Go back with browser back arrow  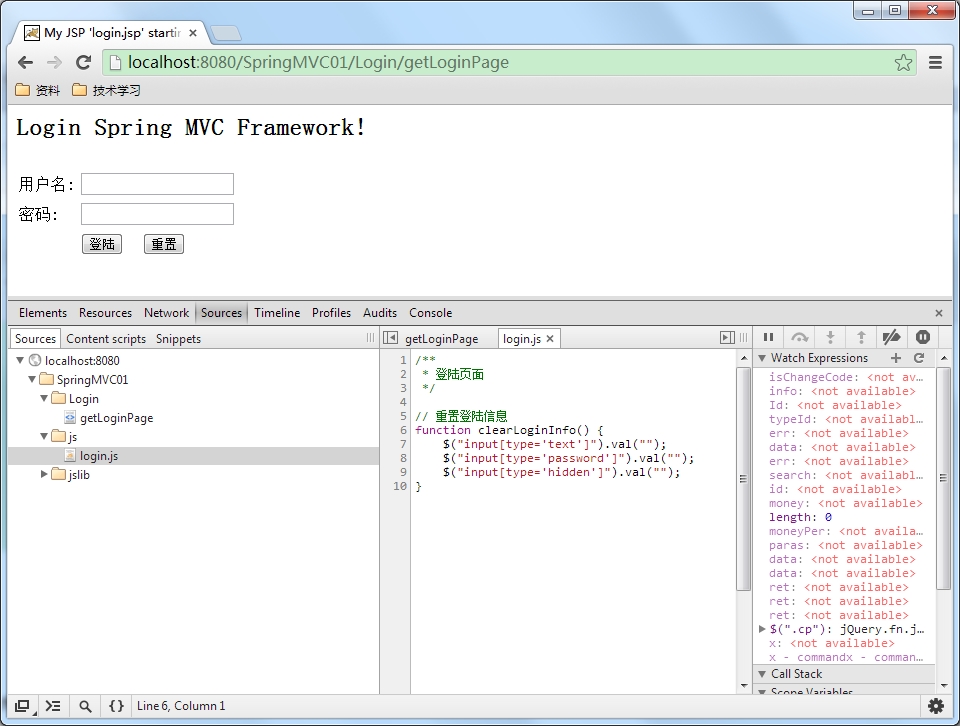pos(26,62)
